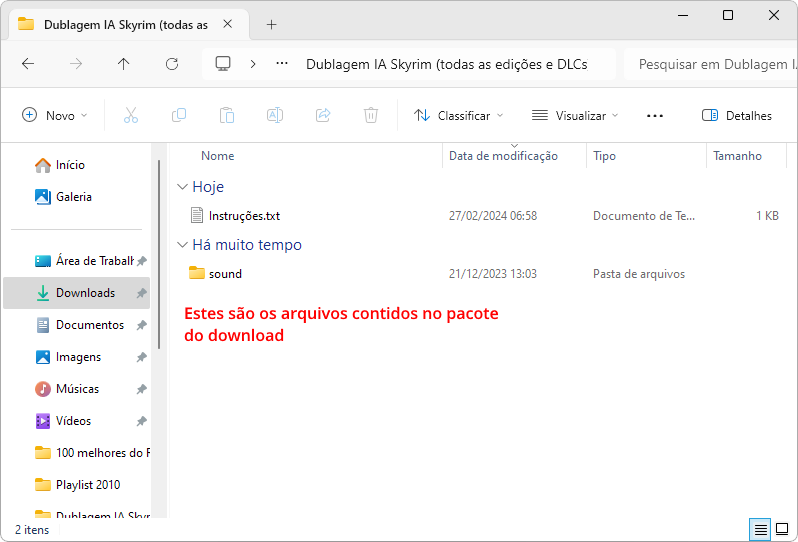
Task: Collapse the Há muito tempo group
Action: (x=182, y=245)
